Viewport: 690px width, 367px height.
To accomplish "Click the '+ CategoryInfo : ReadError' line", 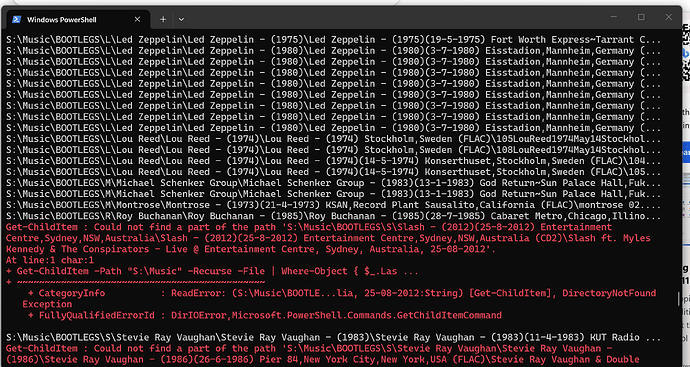I will (x=342, y=293).
